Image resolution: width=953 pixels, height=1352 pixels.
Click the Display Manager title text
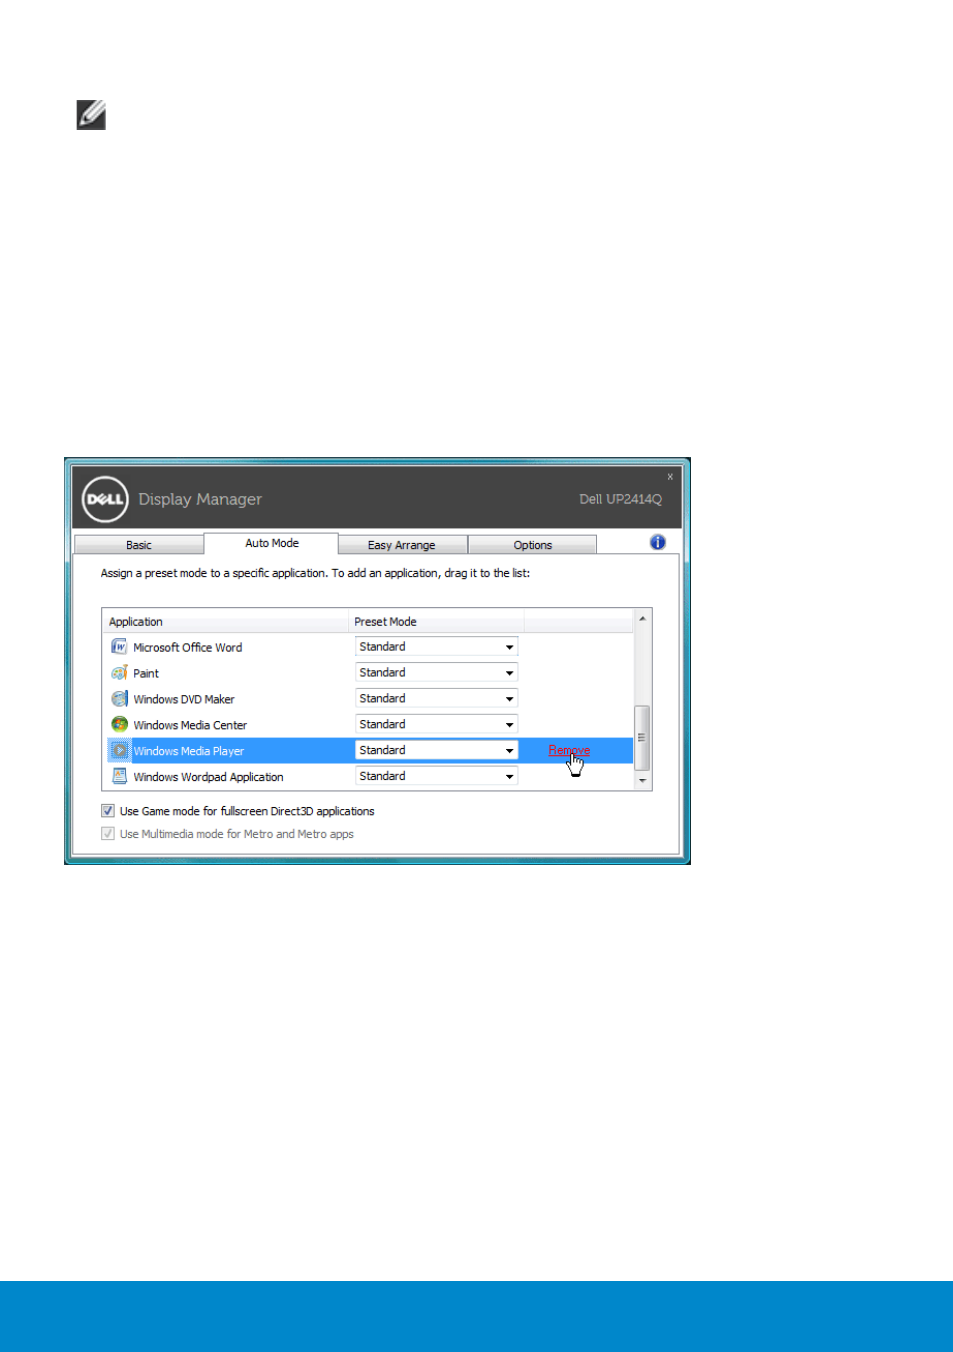(200, 499)
